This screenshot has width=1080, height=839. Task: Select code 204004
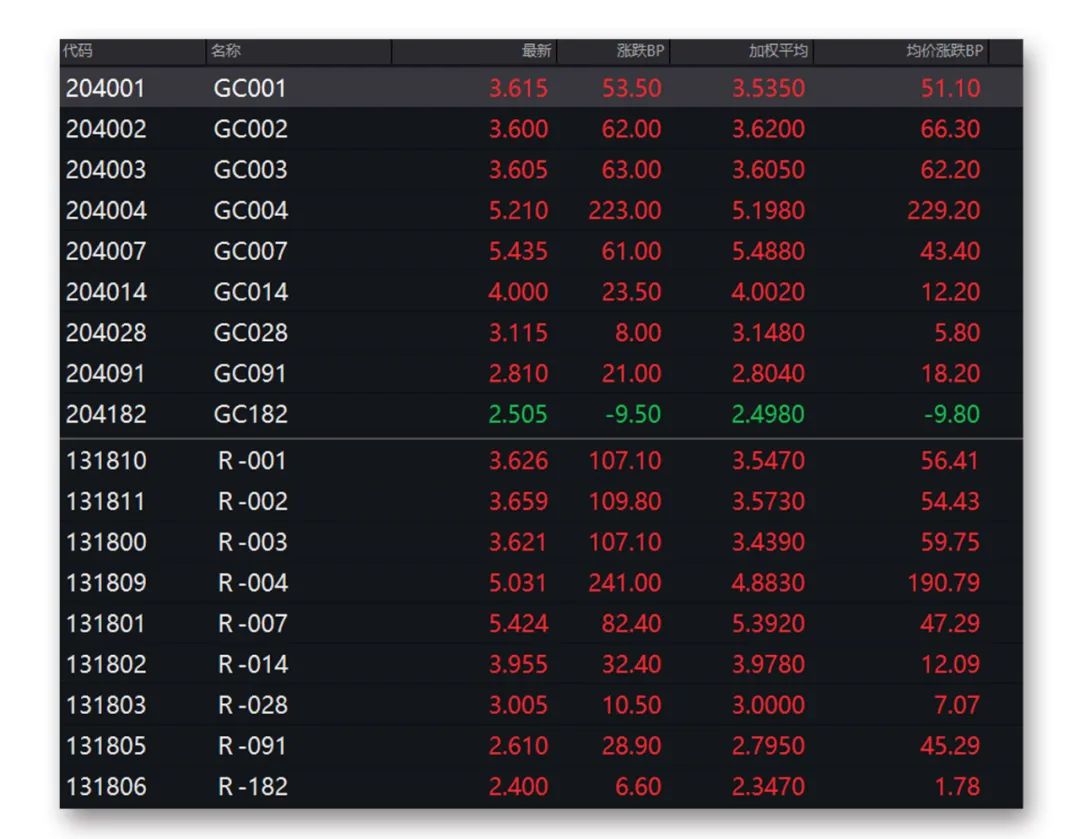105,210
